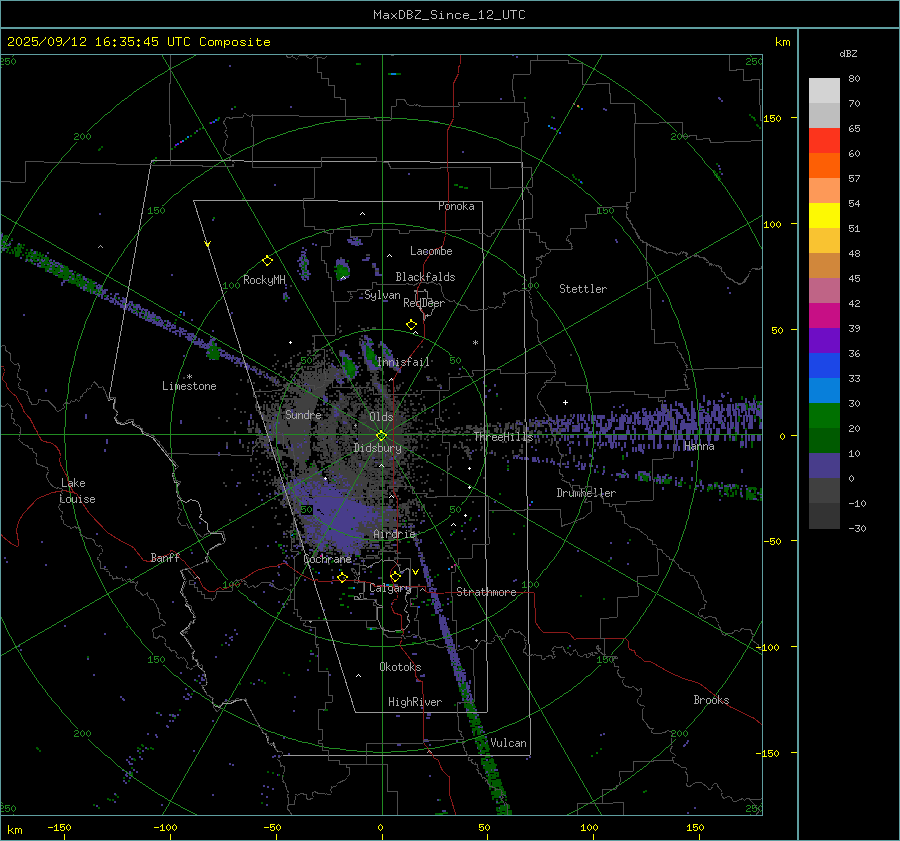Select the blue 33-36 dBZ legend color
The width and height of the screenshot is (900, 841).
(x=824, y=365)
